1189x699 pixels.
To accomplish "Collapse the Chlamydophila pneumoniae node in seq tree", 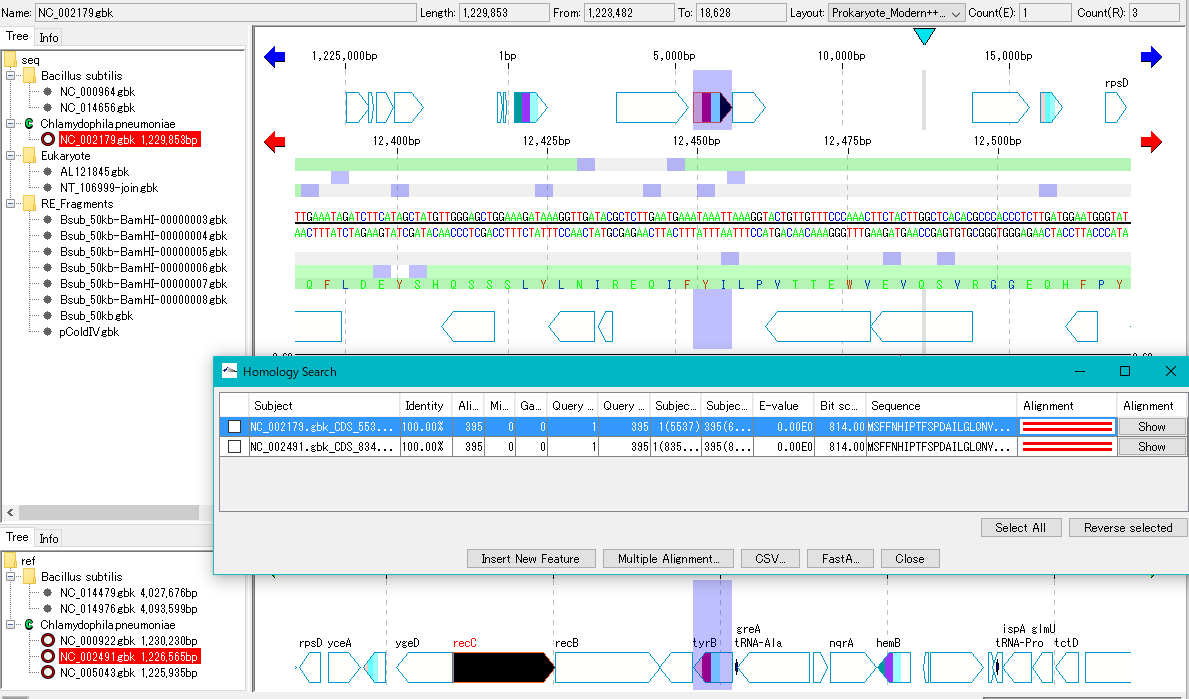I will tap(11, 124).
